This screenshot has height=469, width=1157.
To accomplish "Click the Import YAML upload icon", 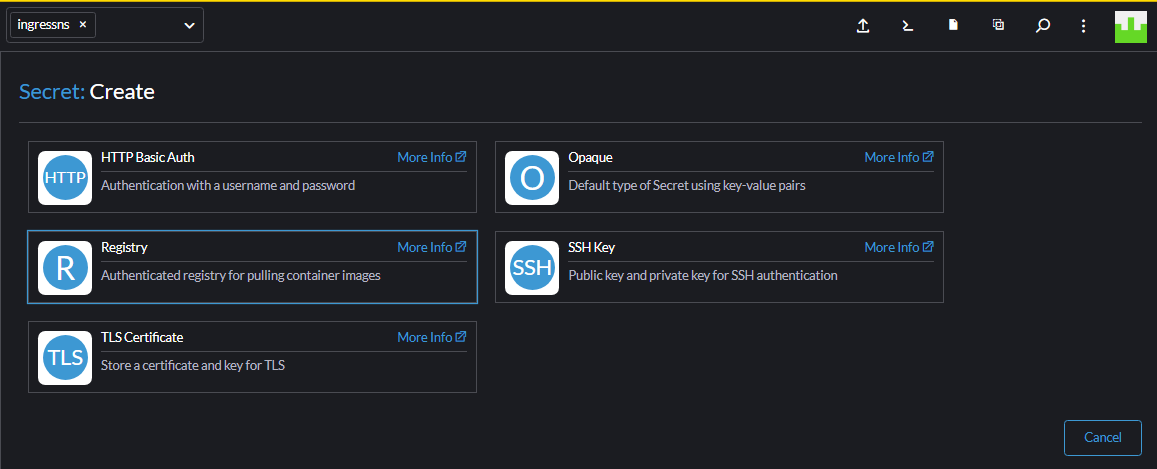I will 863,26.
